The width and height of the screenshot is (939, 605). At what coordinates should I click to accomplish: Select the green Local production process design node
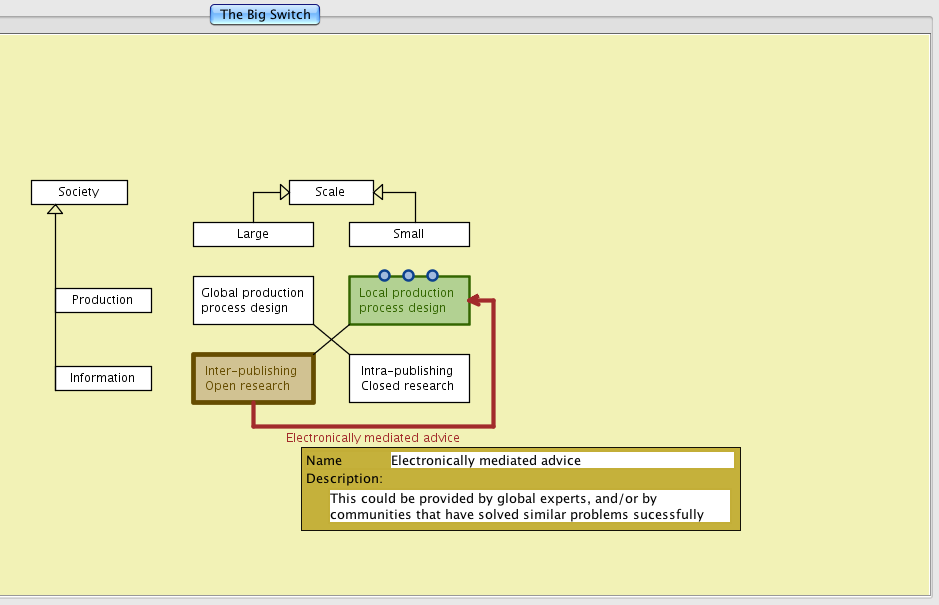pos(409,302)
